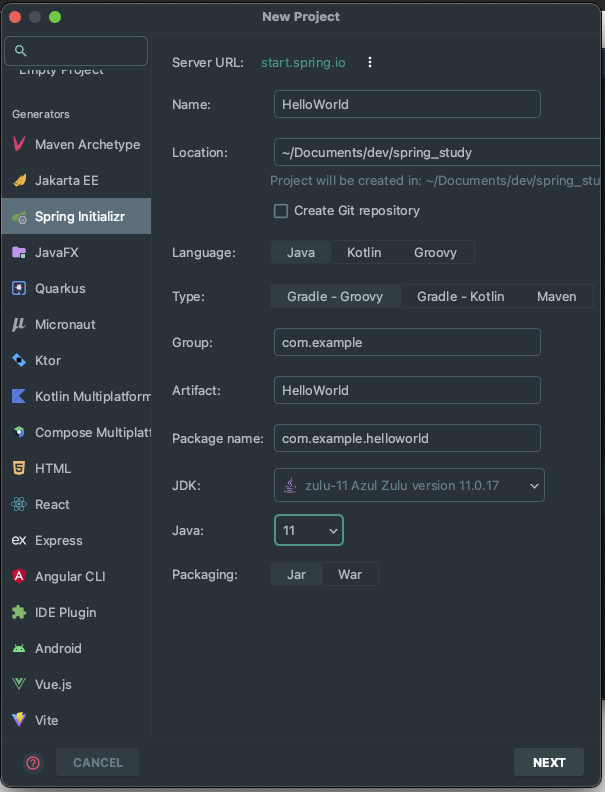
Task: Click the Artifact input field
Action: click(407, 390)
